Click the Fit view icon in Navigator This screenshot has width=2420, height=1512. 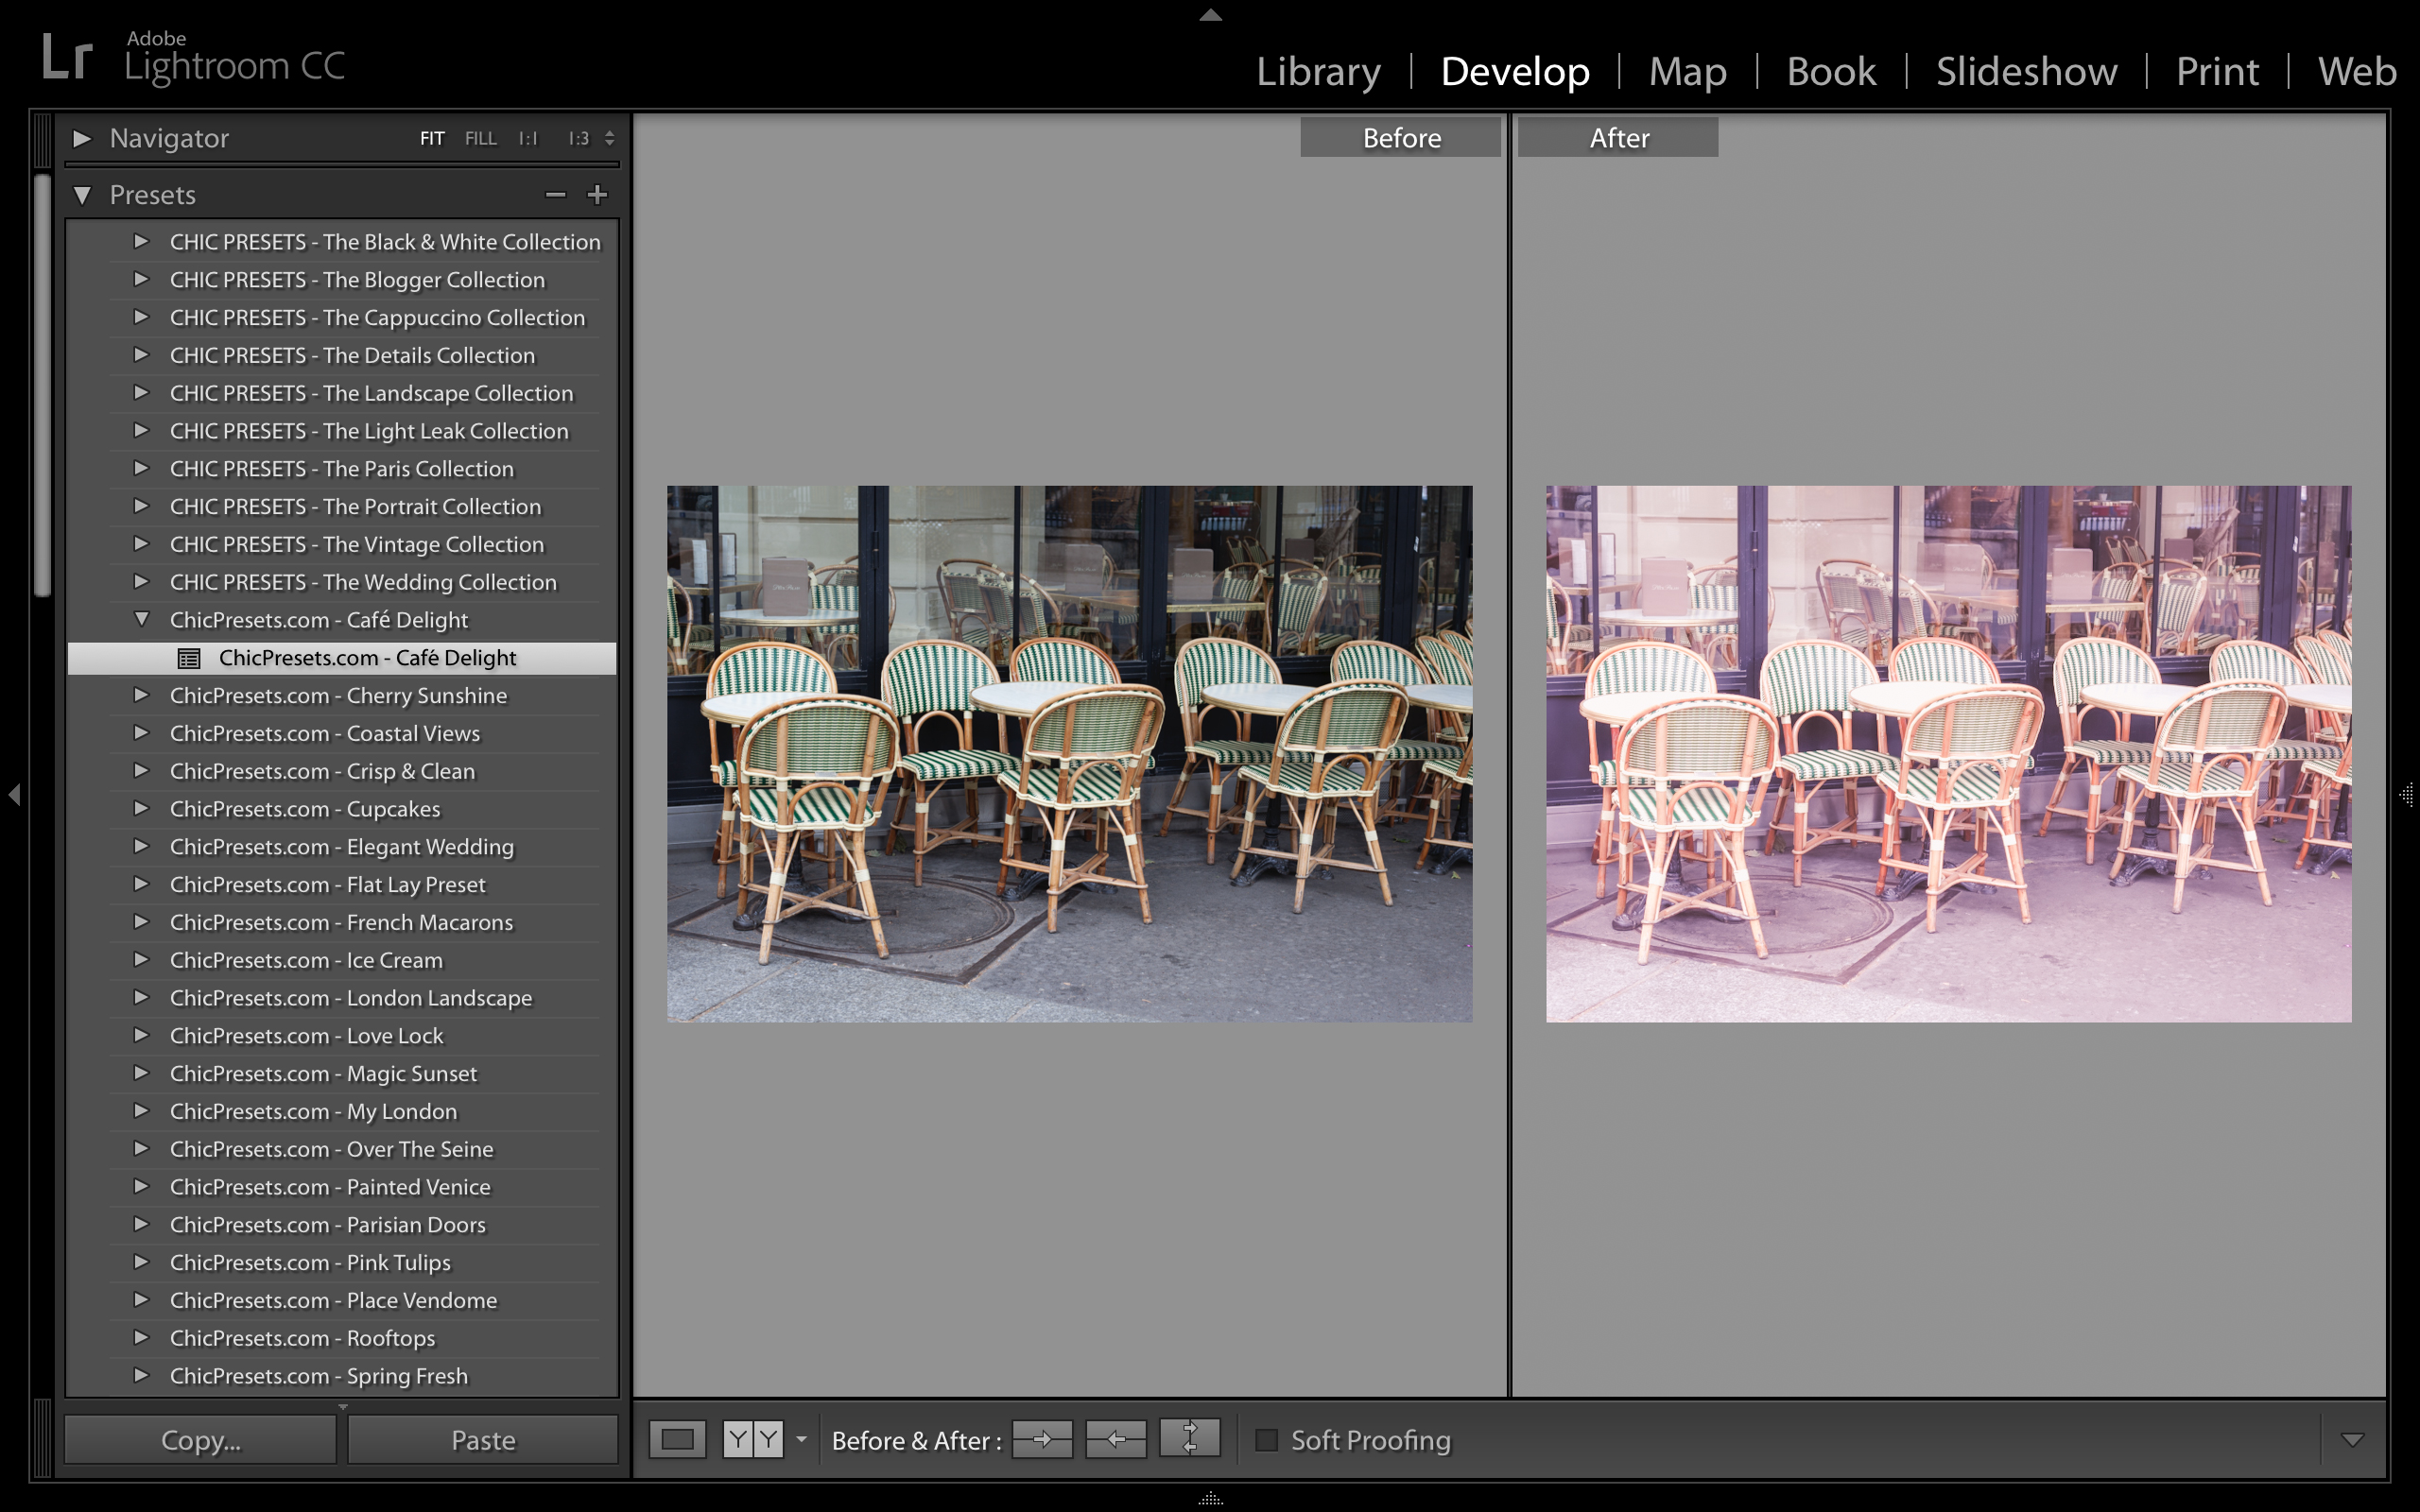430,138
